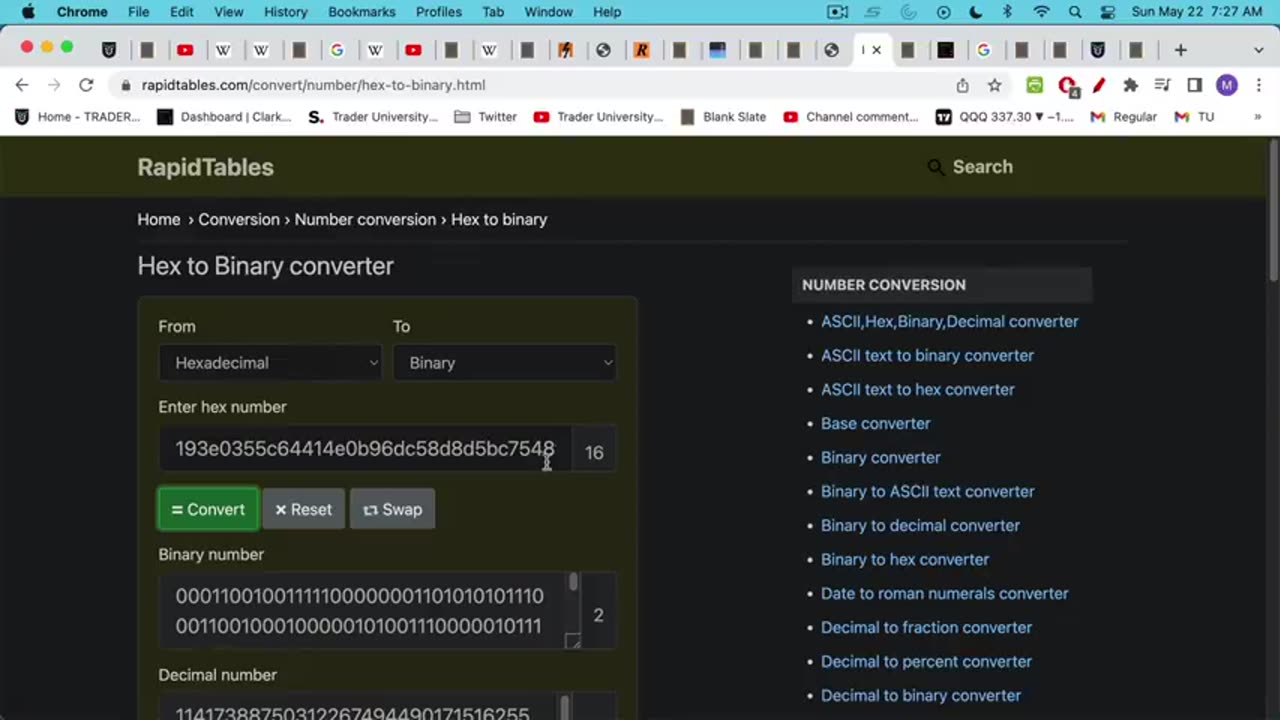
Task: Open the File menu
Action: pos(138,12)
